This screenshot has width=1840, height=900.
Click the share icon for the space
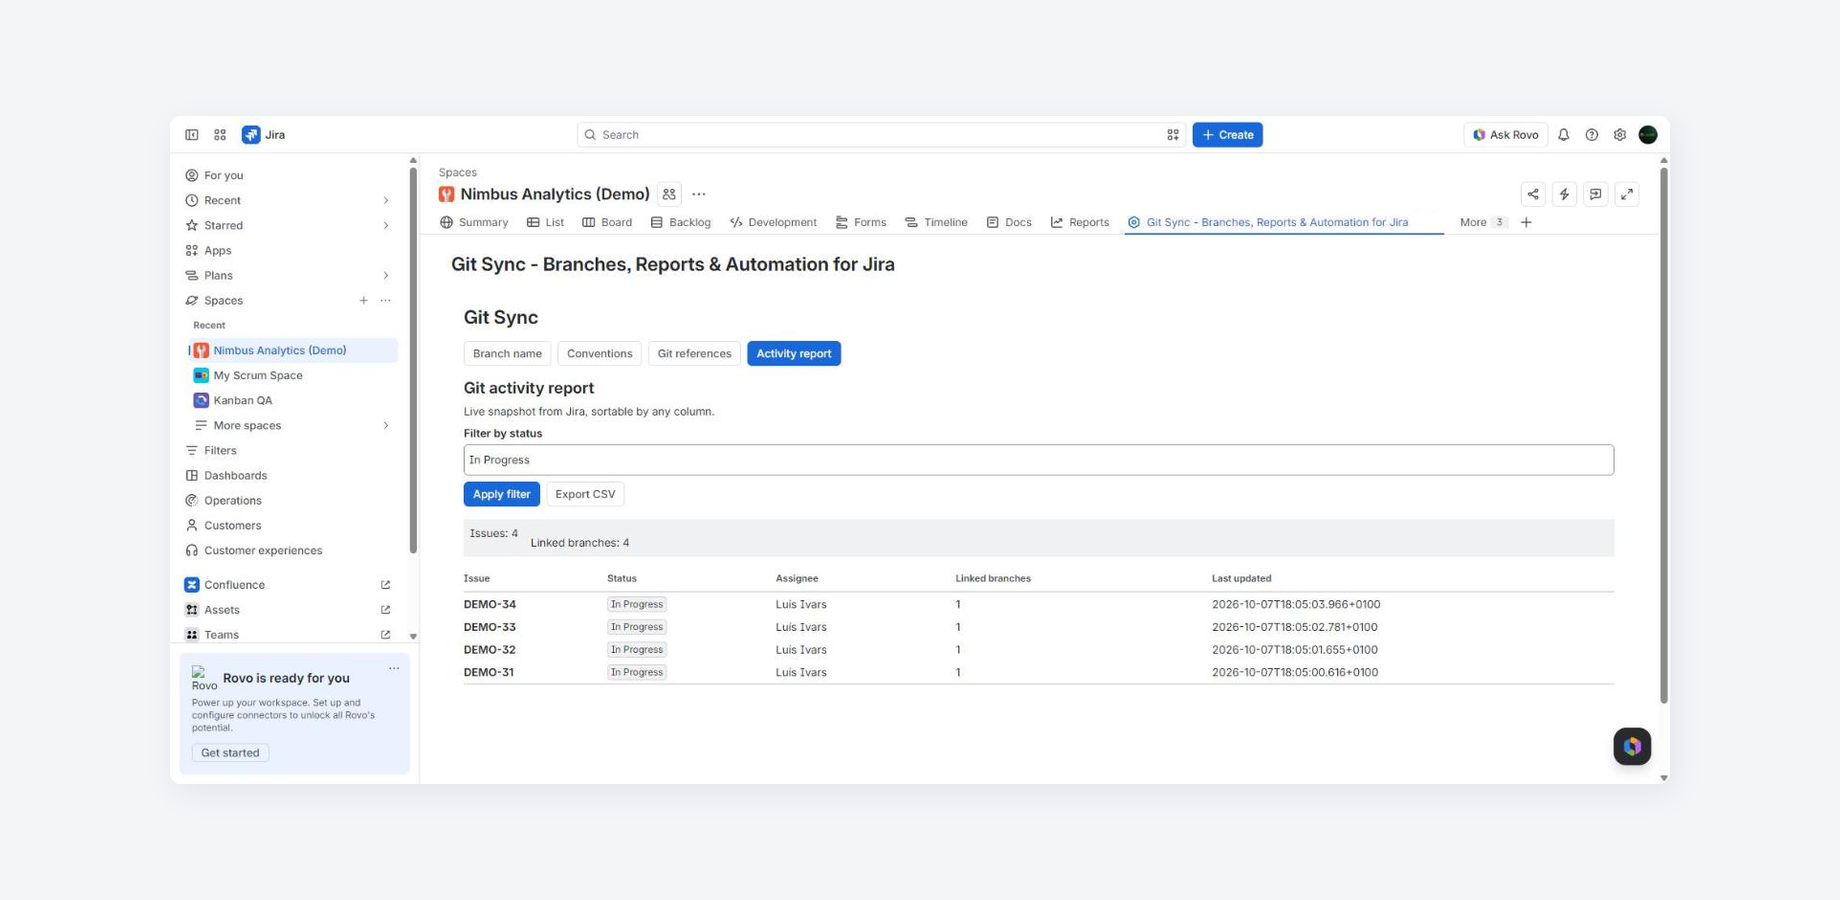coord(1533,194)
